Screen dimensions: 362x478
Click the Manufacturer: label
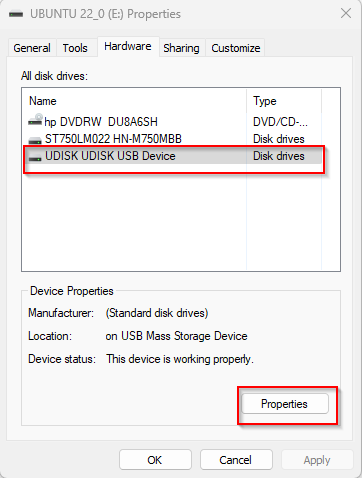(x=61, y=313)
